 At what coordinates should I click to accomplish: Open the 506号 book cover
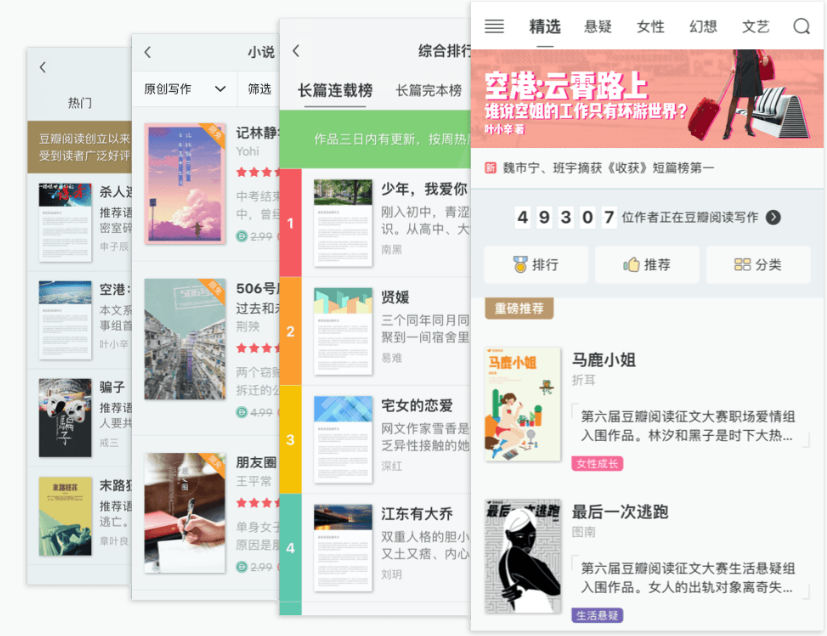(185, 339)
